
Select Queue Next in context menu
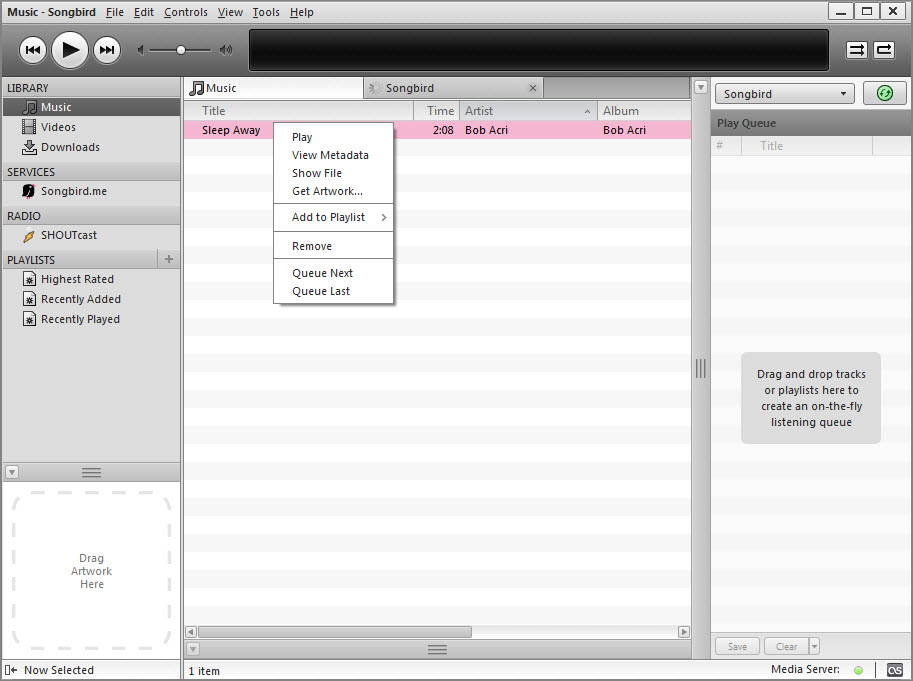(334, 274)
